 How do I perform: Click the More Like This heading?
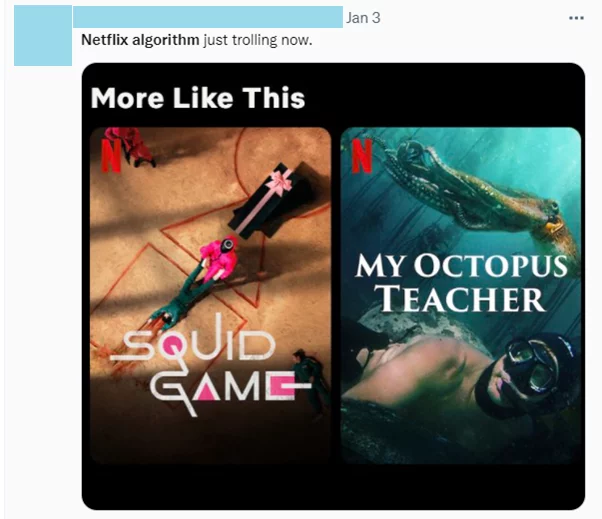[198, 98]
